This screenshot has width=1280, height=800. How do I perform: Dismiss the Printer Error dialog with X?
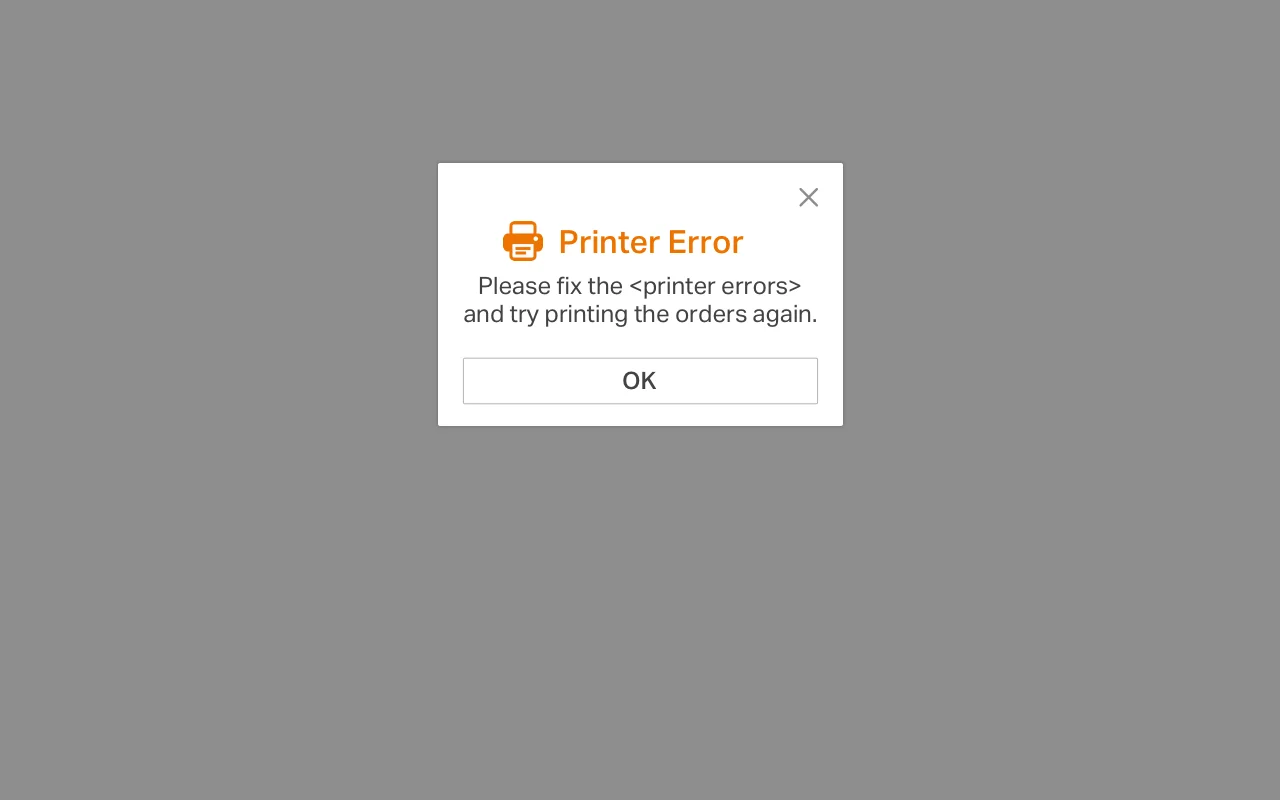tap(808, 197)
